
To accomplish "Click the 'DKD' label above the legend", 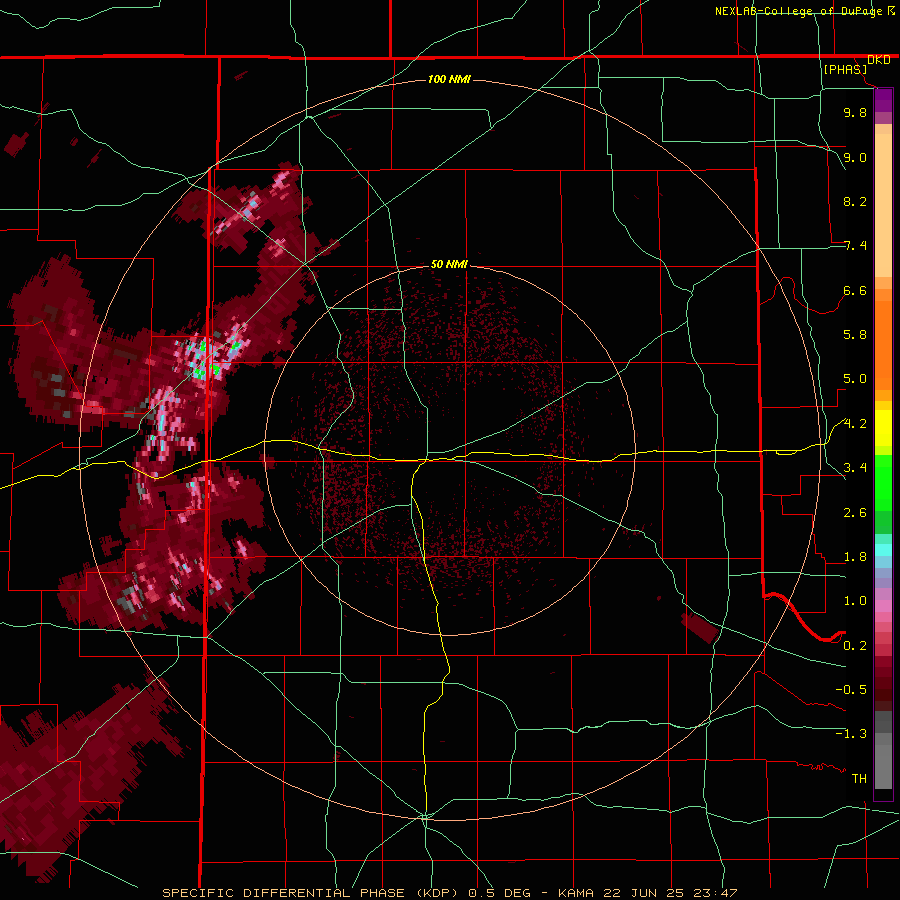I will click(x=879, y=60).
